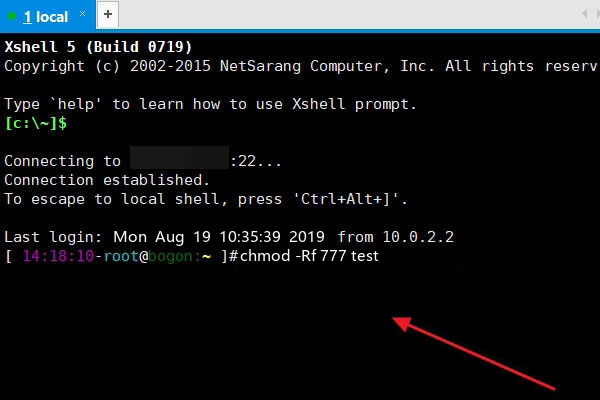The image size is (600, 400).
Task: Click the "Connection established." message
Action: point(107,180)
